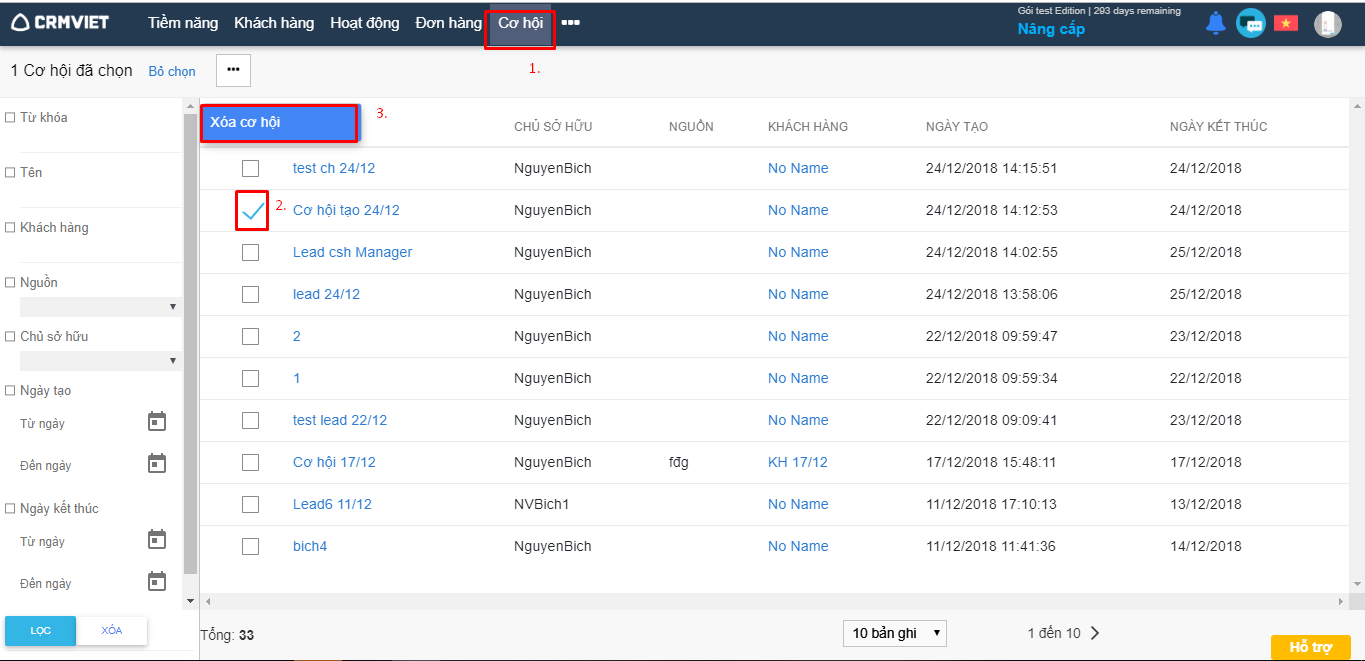Image resolution: width=1365 pixels, height=661 pixels.
Task: Select 'Xóa cơ hội' menu option
Action: point(278,123)
